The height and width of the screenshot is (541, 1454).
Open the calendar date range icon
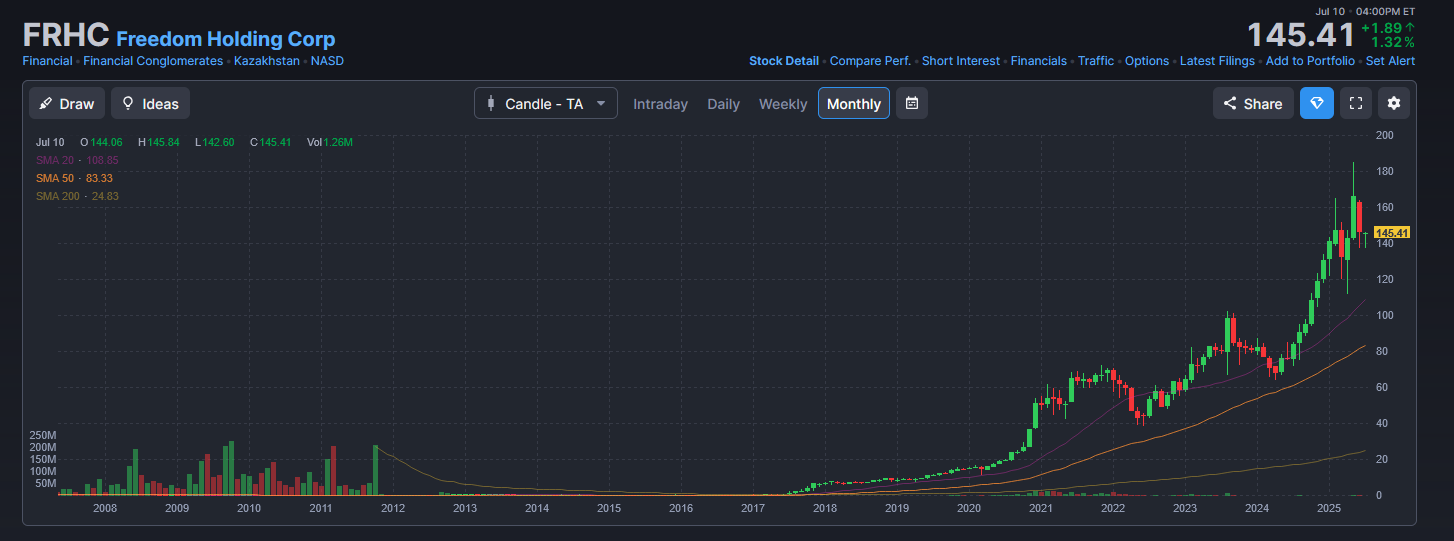[911, 103]
